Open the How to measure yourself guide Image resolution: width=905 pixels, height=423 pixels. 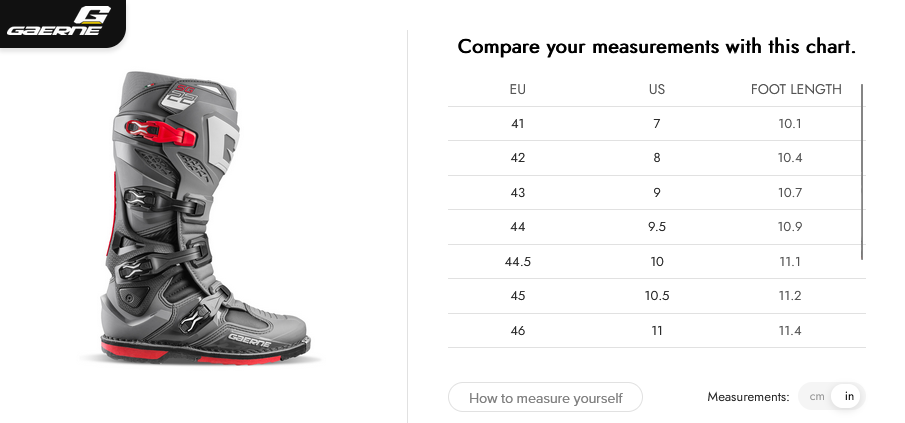545,398
